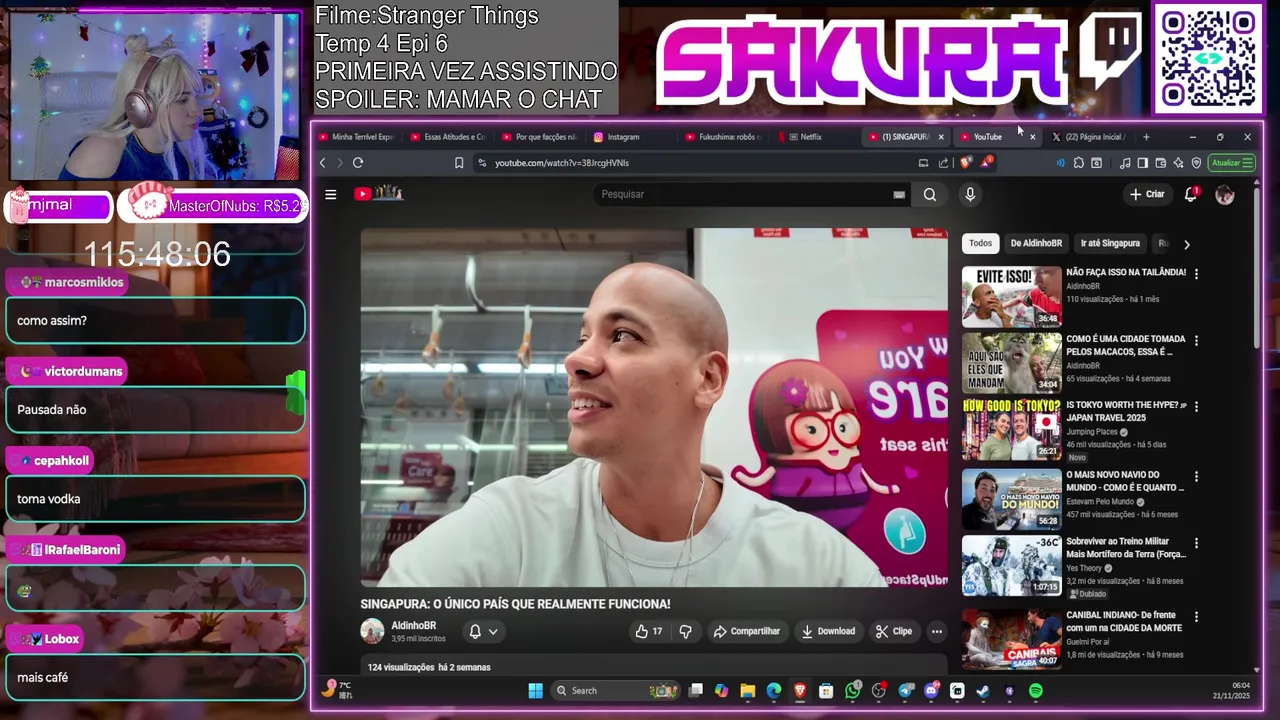
Task: Open AldinhoBR channel avatar
Action: pos(372,631)
